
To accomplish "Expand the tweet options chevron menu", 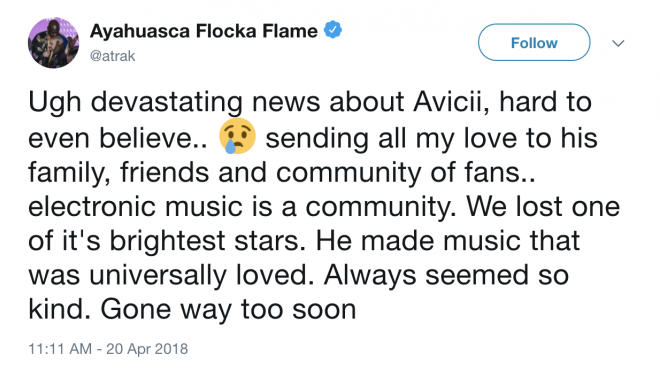I will [617, 43].
